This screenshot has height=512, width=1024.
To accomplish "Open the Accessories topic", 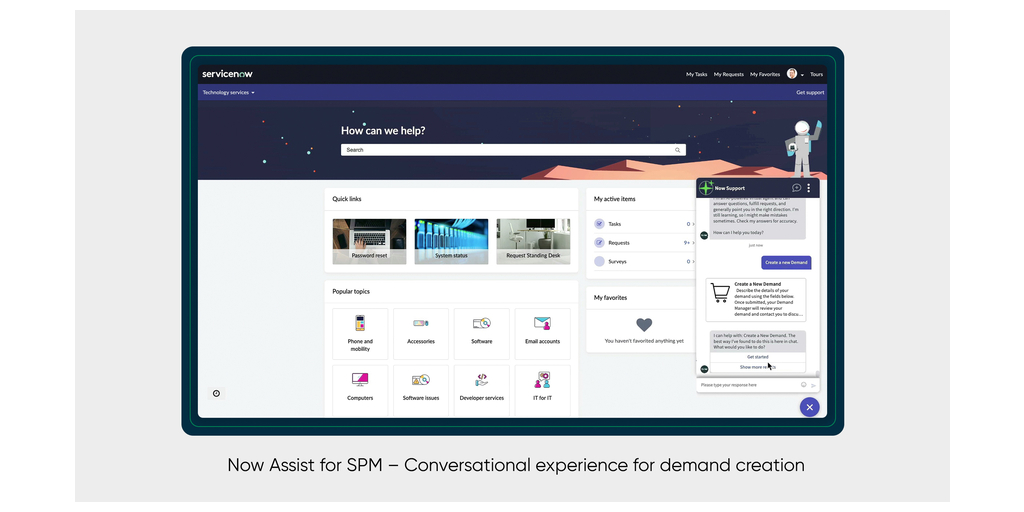I will [421, 334].
